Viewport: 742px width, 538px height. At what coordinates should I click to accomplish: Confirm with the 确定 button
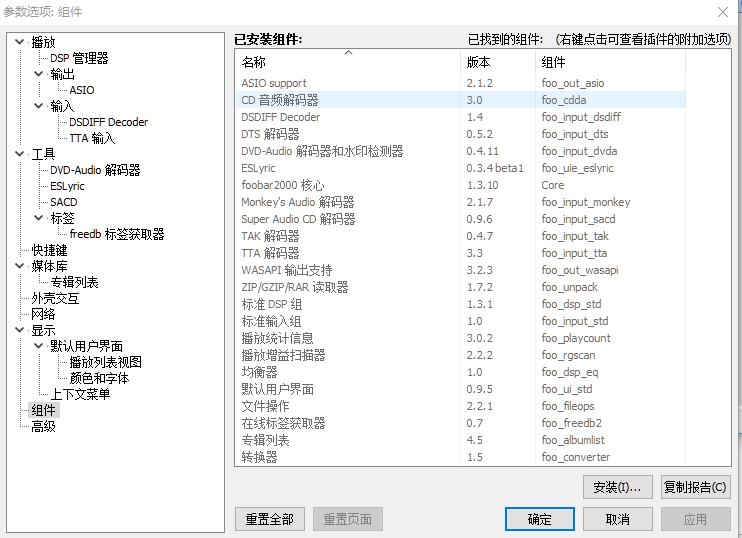tap(540, 519)
